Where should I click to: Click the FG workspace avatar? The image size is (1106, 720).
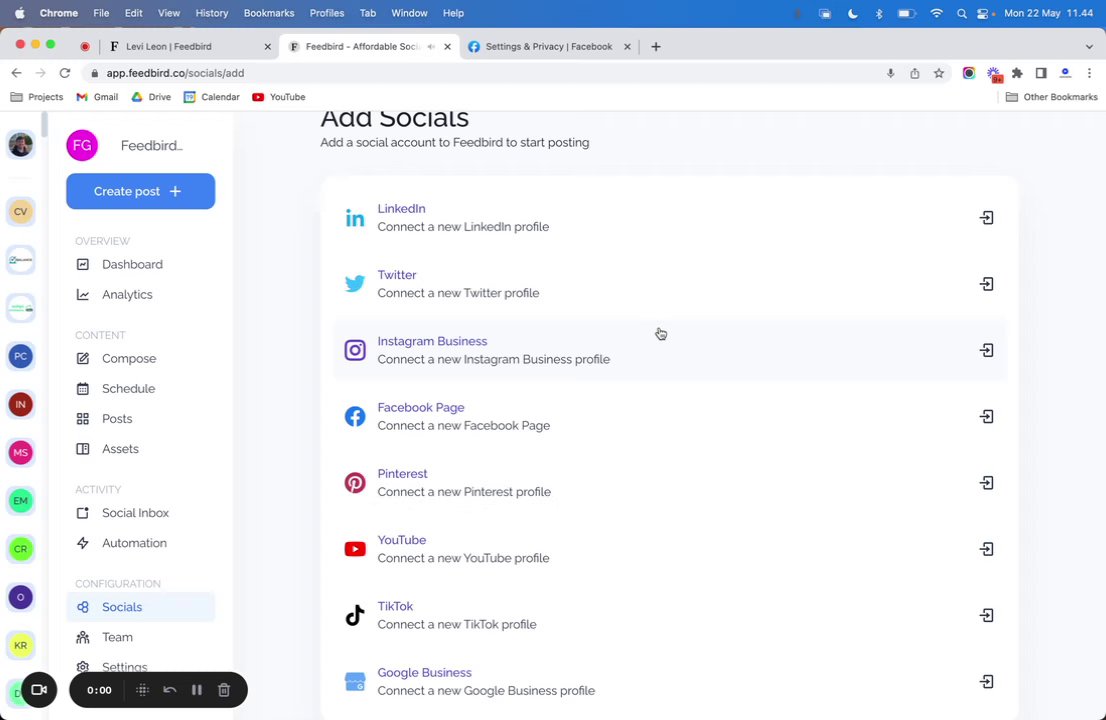click(82, 145)
